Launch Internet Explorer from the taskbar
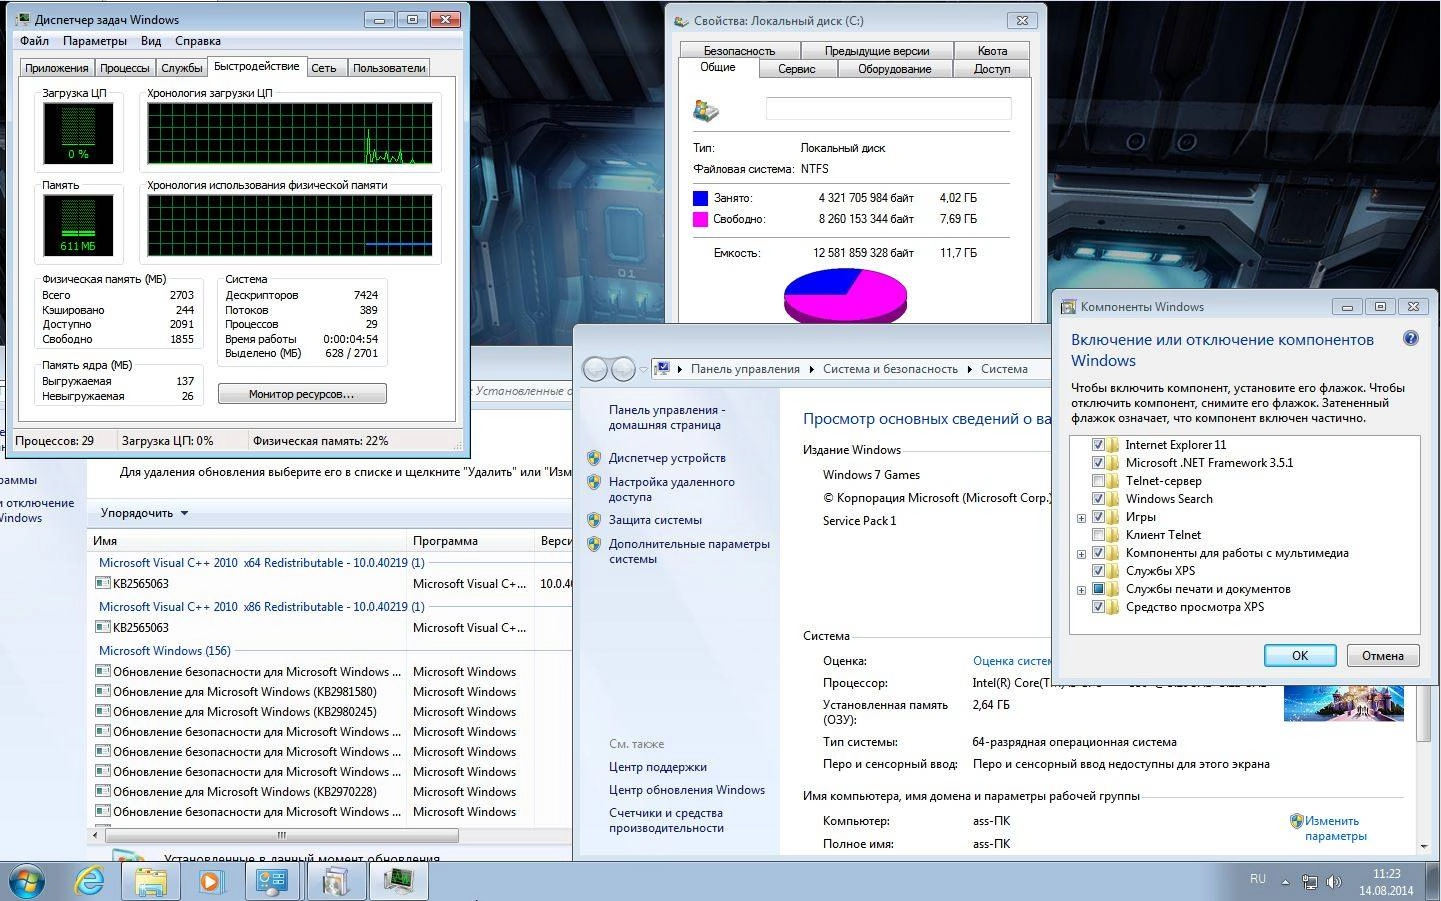The image size is (1441, 901). click(90, 881)
